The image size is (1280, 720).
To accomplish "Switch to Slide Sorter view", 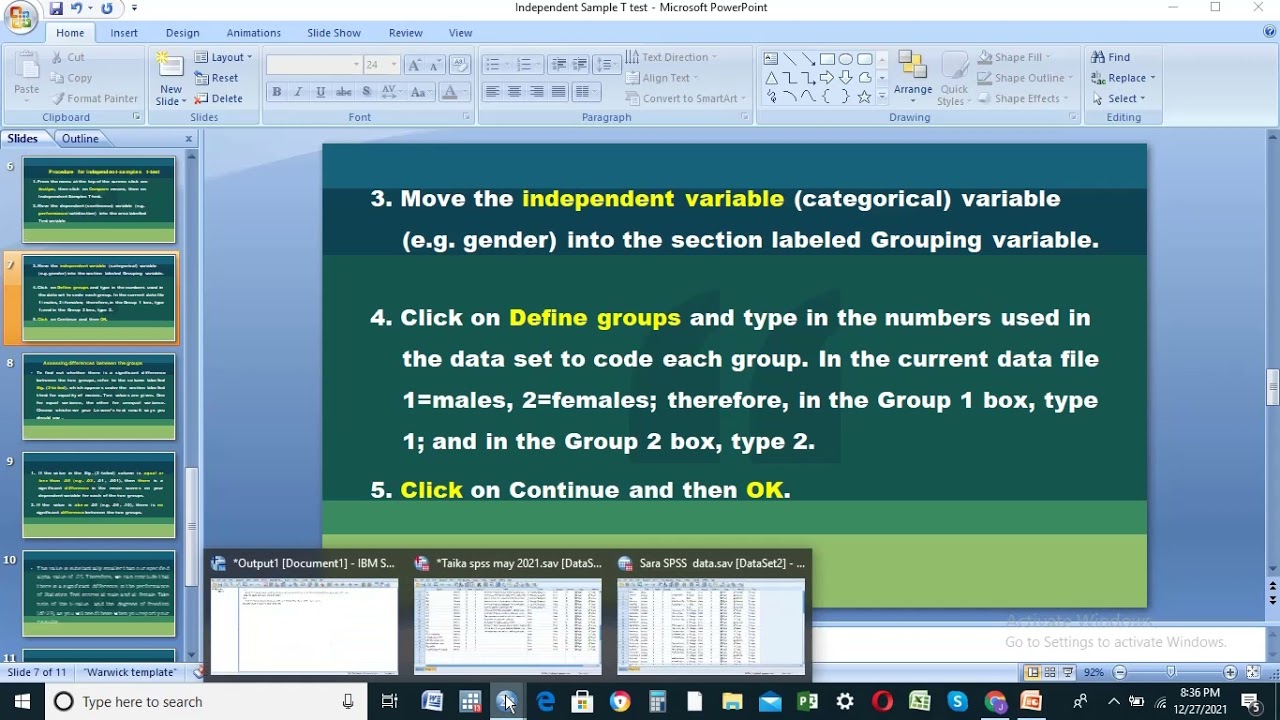I will tap(1051, 672).
